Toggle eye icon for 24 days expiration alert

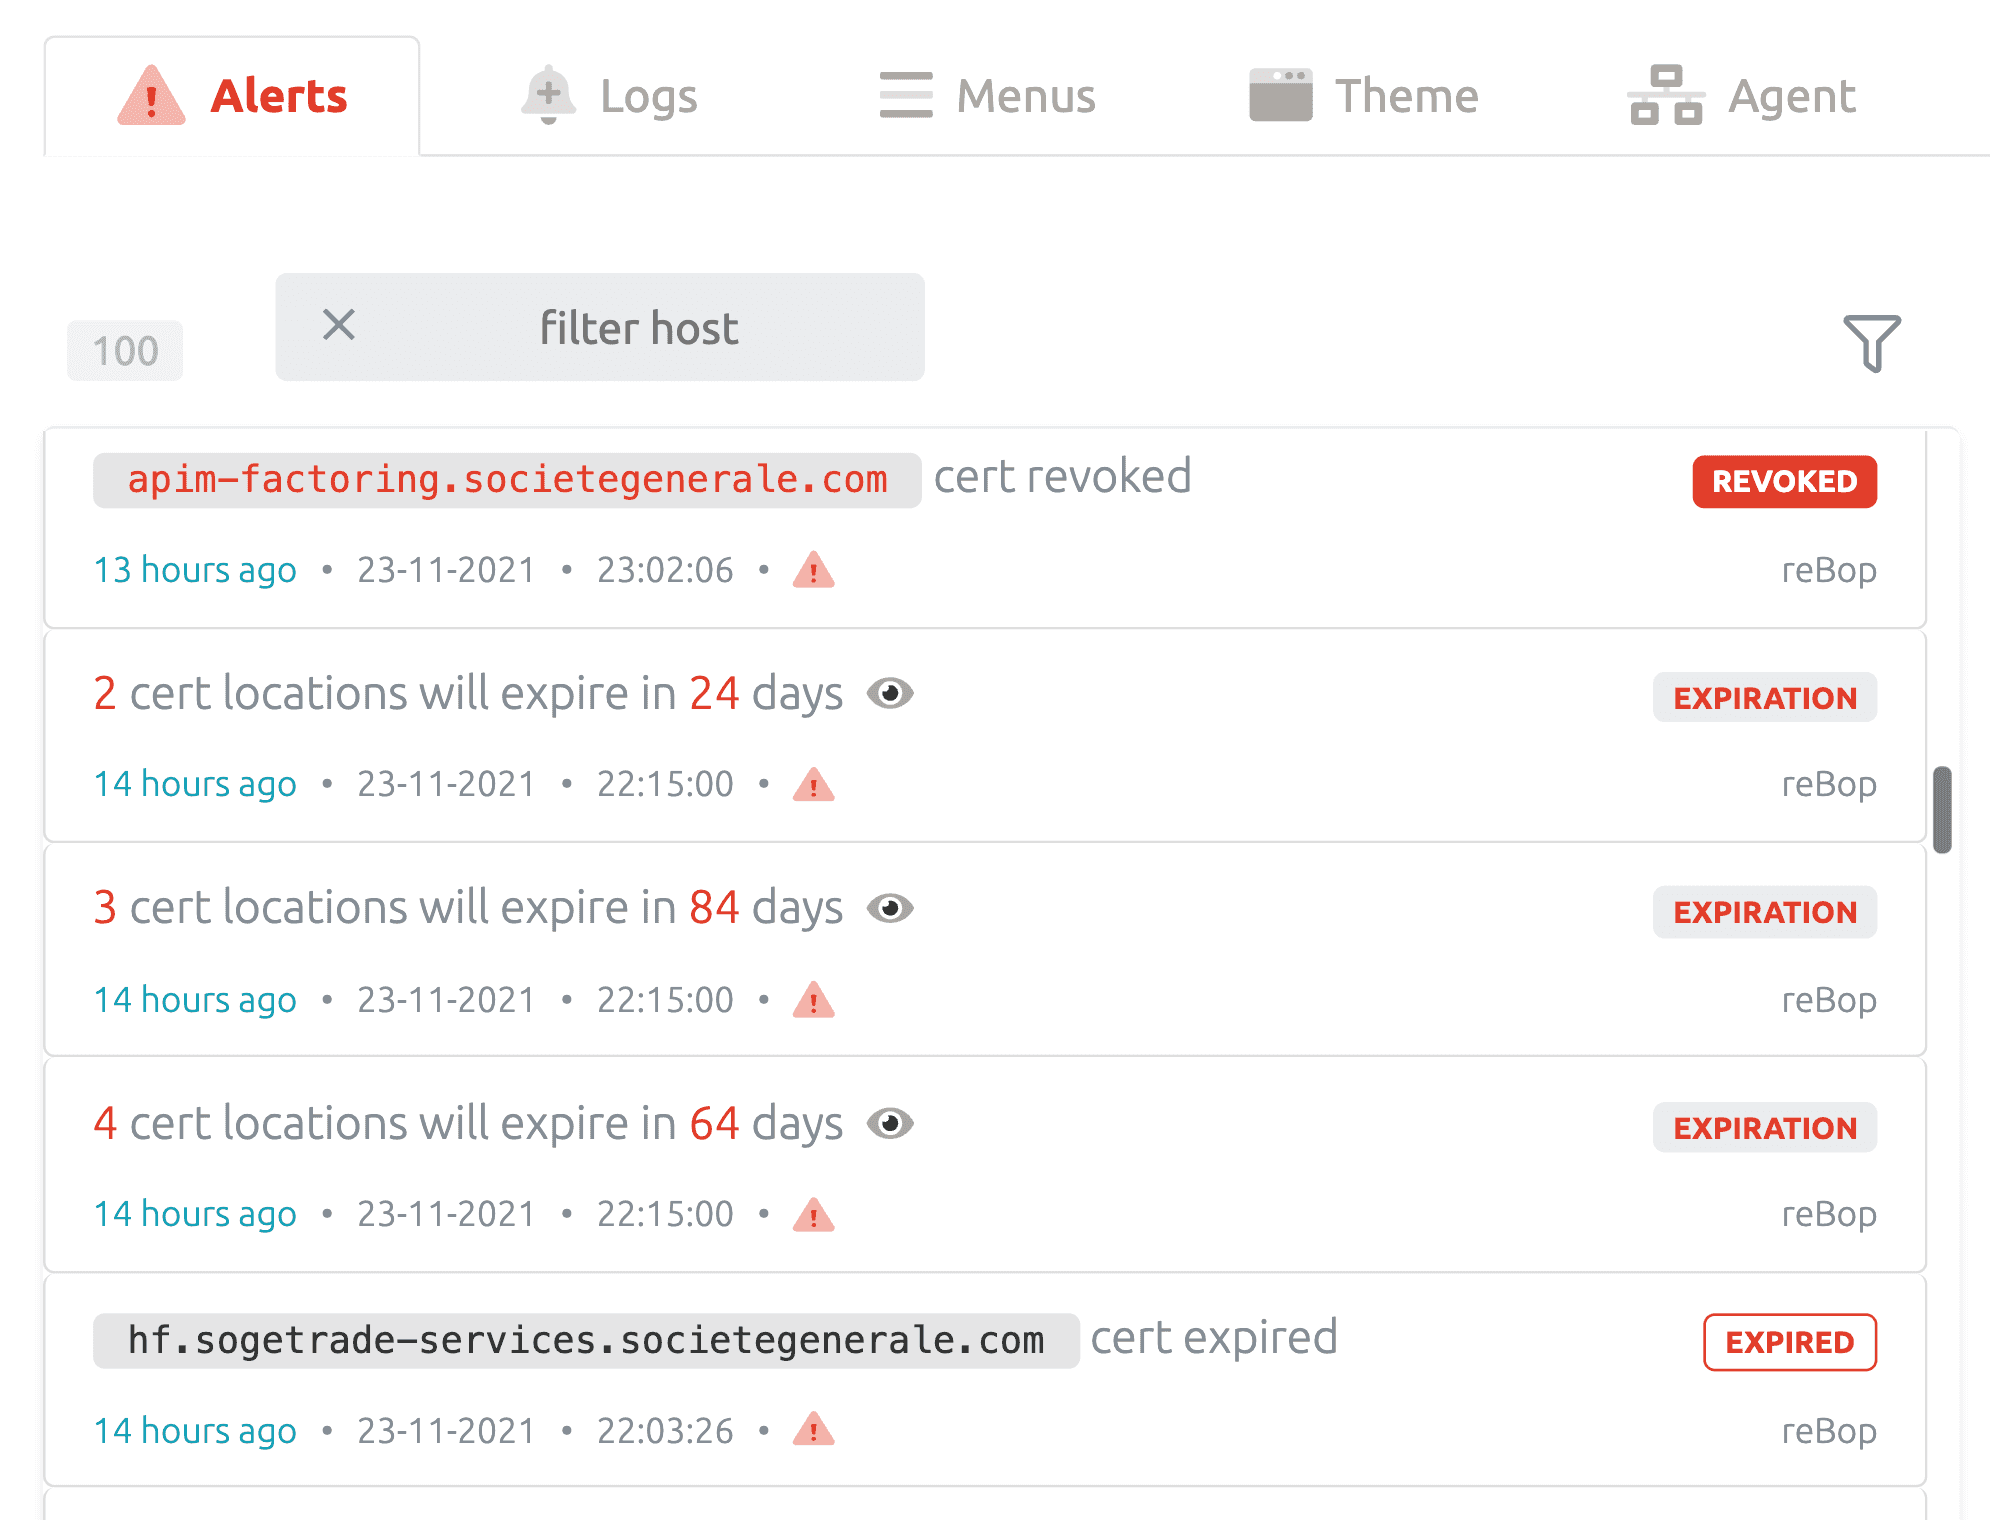[x=890, y=693]
